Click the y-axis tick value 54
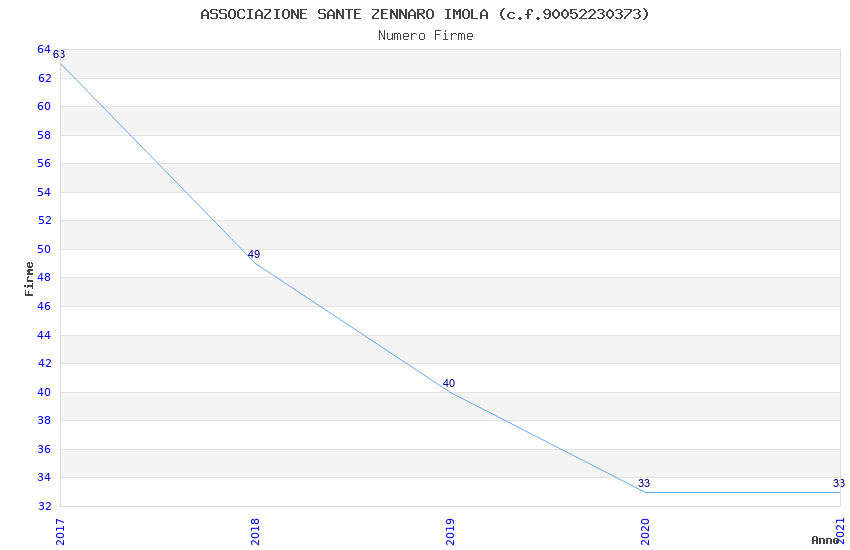 pos(44,192)
